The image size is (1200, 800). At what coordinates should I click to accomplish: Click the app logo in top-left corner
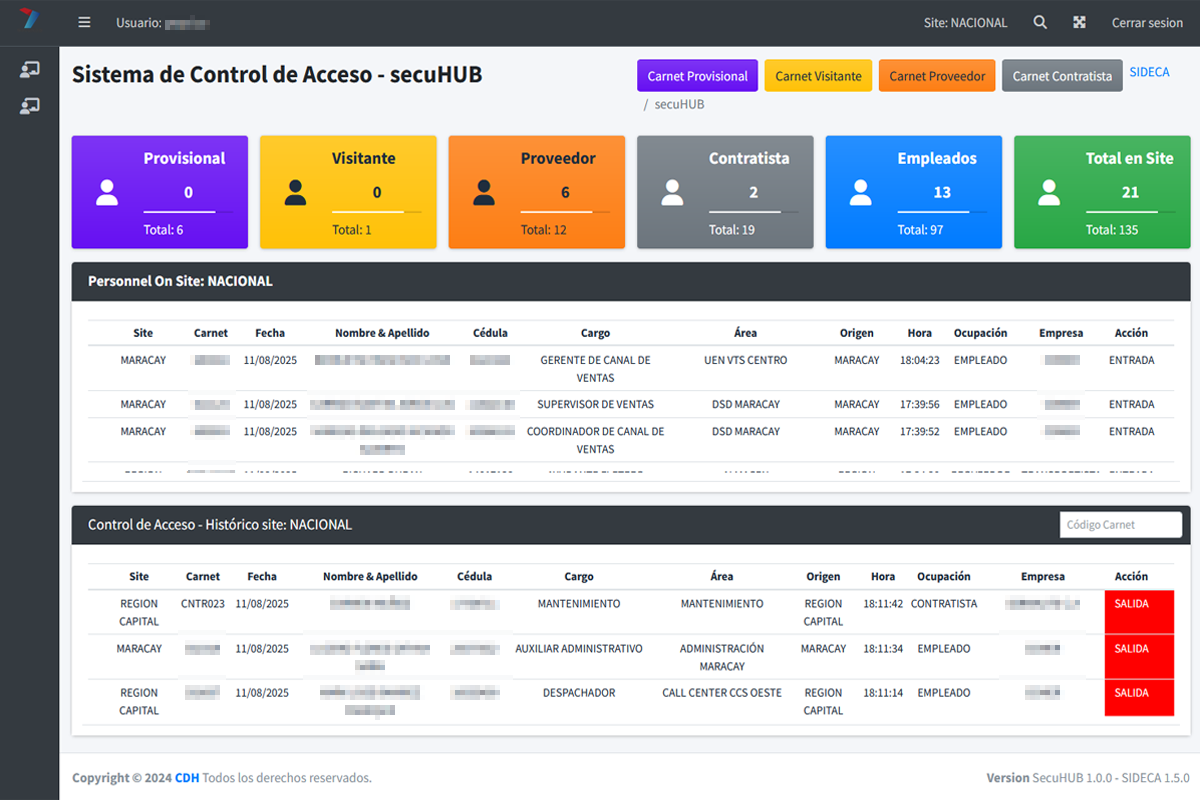(x=29, y=20)
